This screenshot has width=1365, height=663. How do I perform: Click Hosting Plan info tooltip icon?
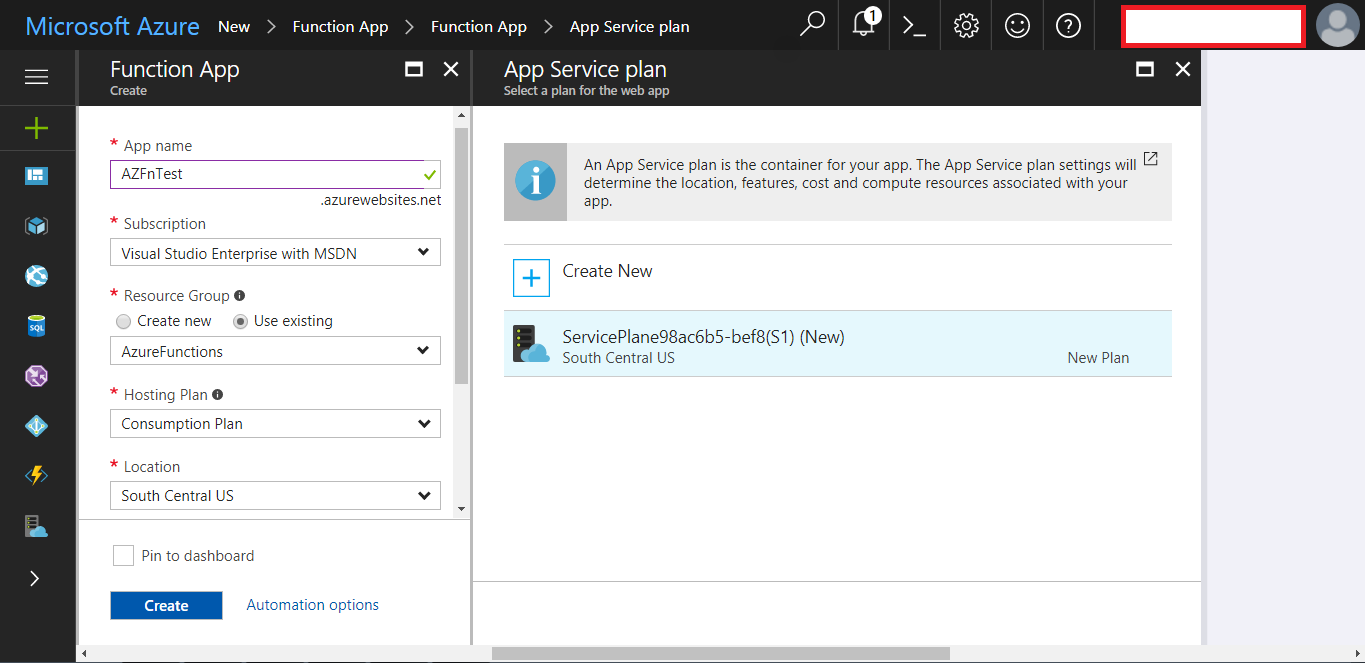point(217,395)
